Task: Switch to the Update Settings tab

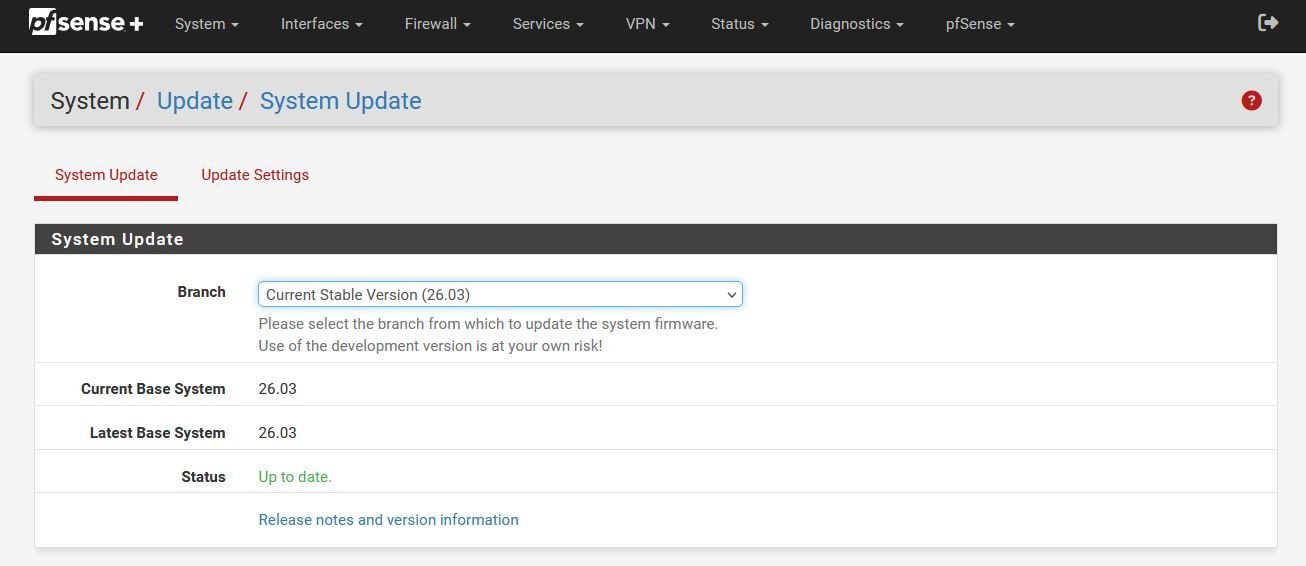Action: [x=255, y=175]
